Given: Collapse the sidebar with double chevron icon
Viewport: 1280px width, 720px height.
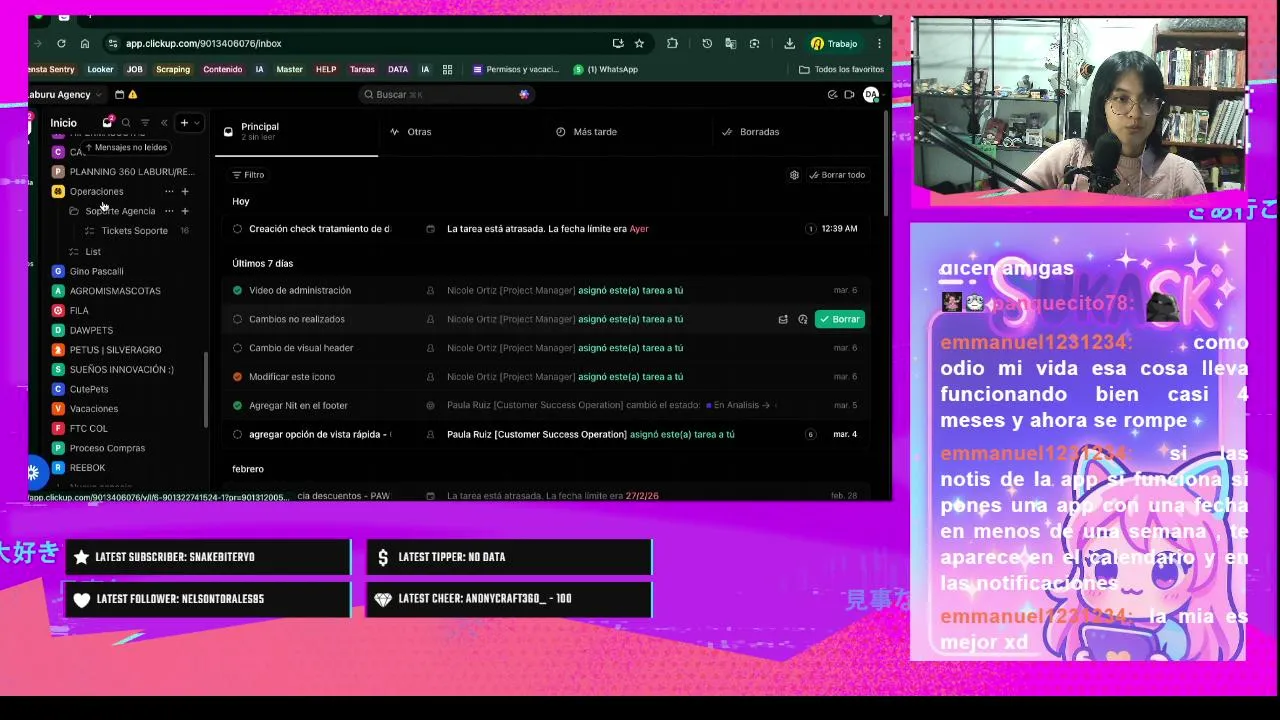Looking at the screenshot, I should (164, 123).
